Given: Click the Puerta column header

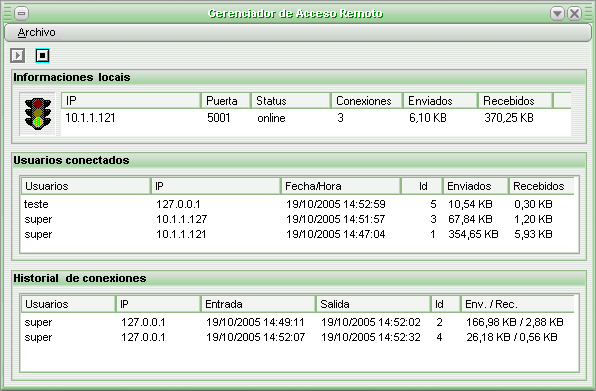Looking at the screenshot, I should click(x=226, y=101).
